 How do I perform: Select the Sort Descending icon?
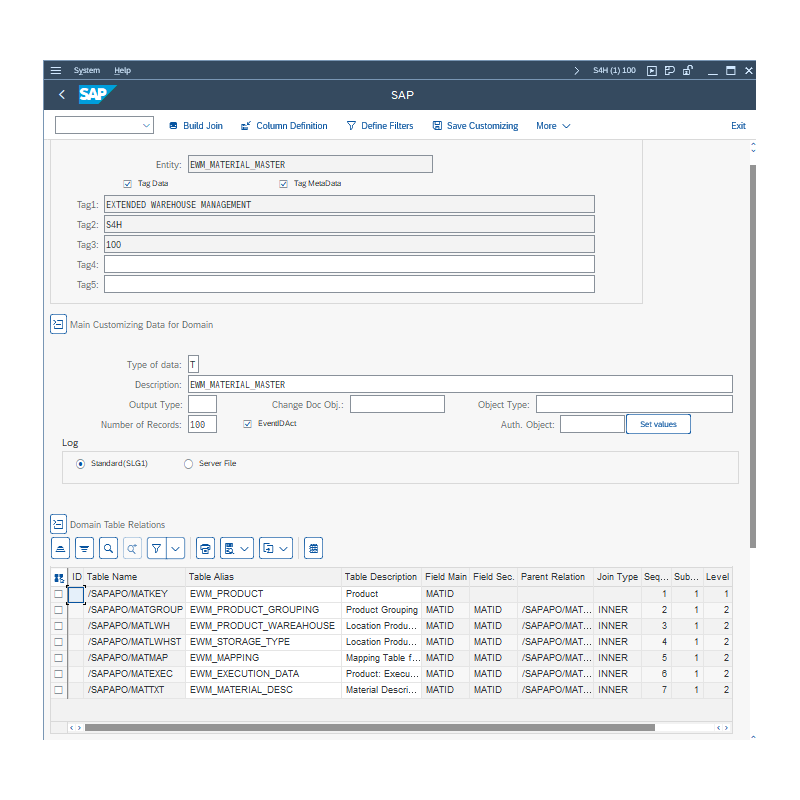[84, 548]
